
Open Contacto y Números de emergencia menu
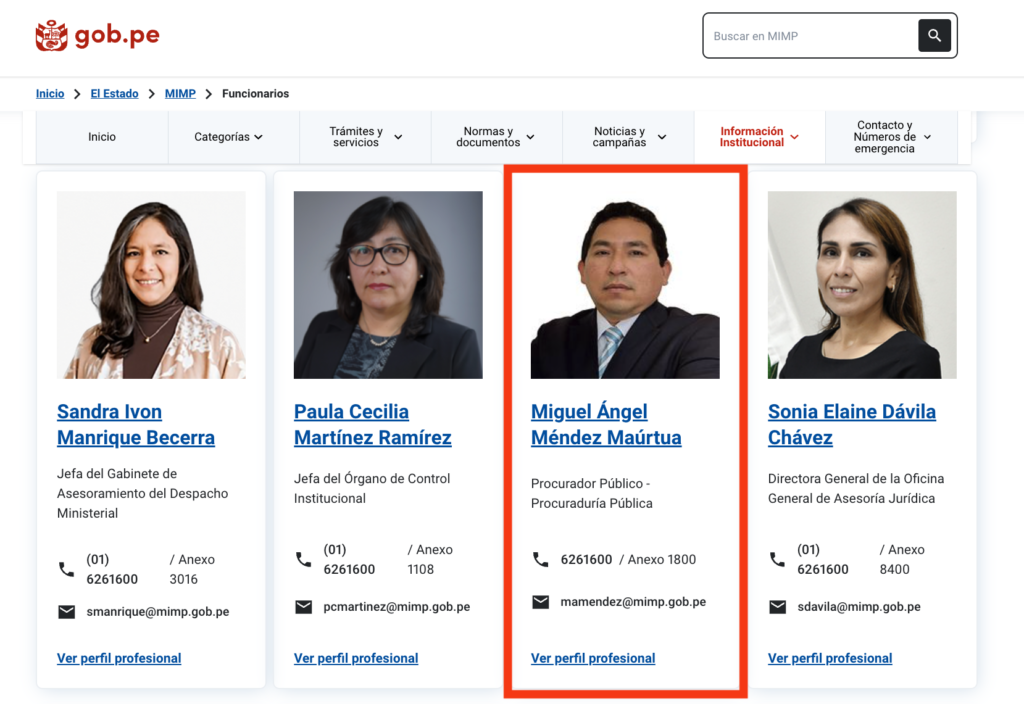pos(891,137)
